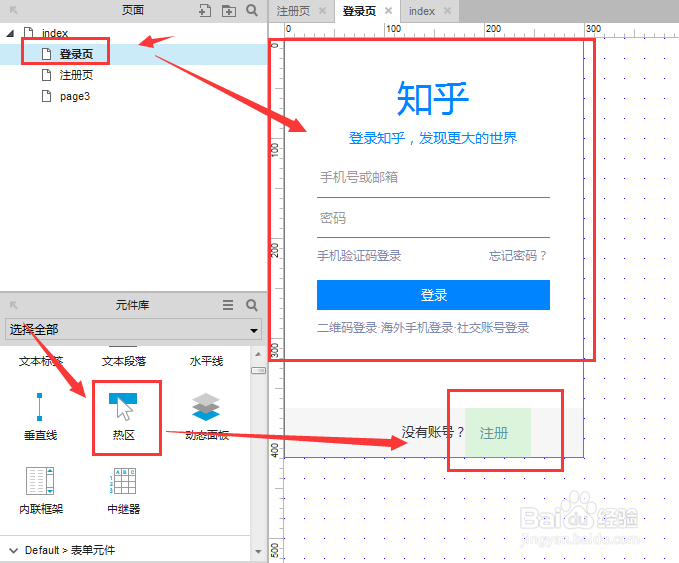This screenshot has height=563, width=679.
Task: Click the 手机号或邮箱 input field
Action: pyautogui.click(x=433, y=178)
